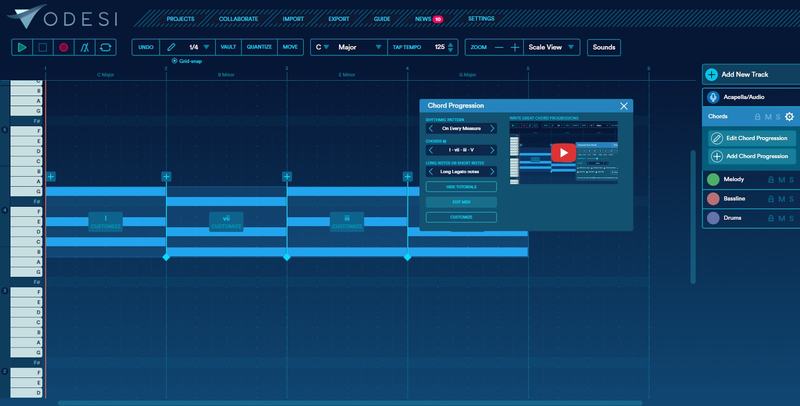Click the Edit Chord Progression button
This screenshot has width=800, height=406.
coord(750,138)
